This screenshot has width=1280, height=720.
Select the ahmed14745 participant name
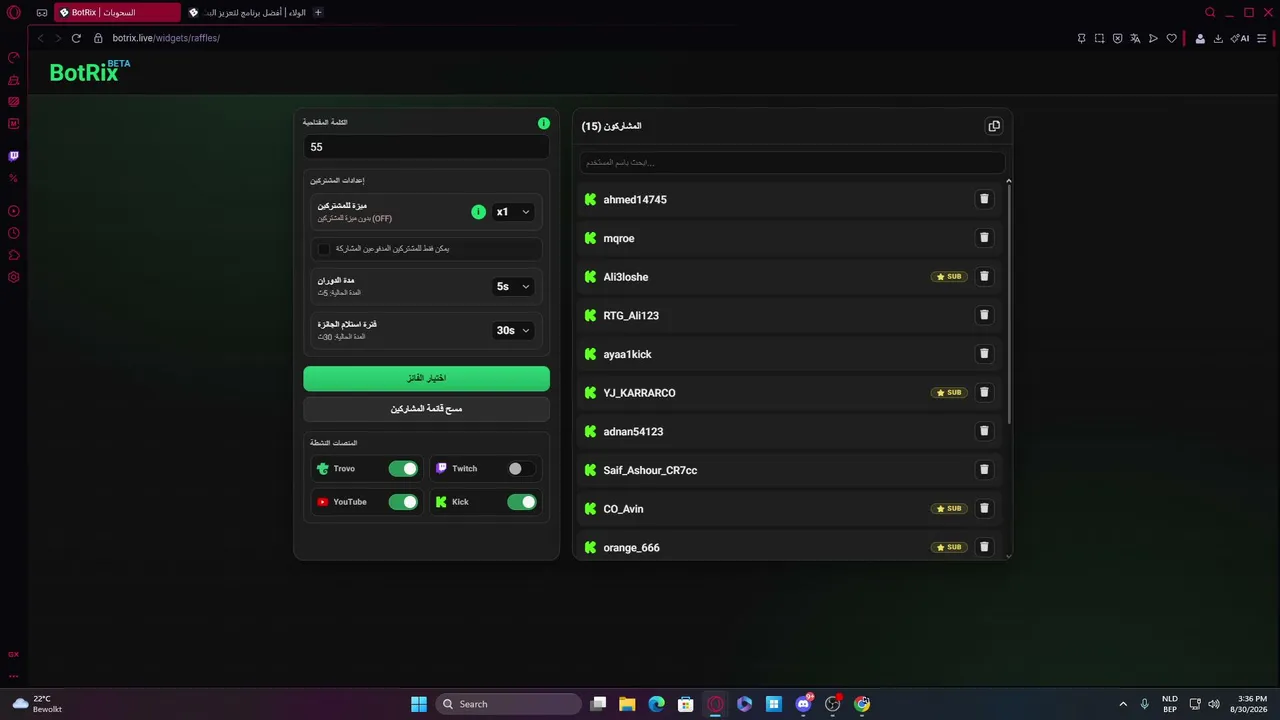635,200
